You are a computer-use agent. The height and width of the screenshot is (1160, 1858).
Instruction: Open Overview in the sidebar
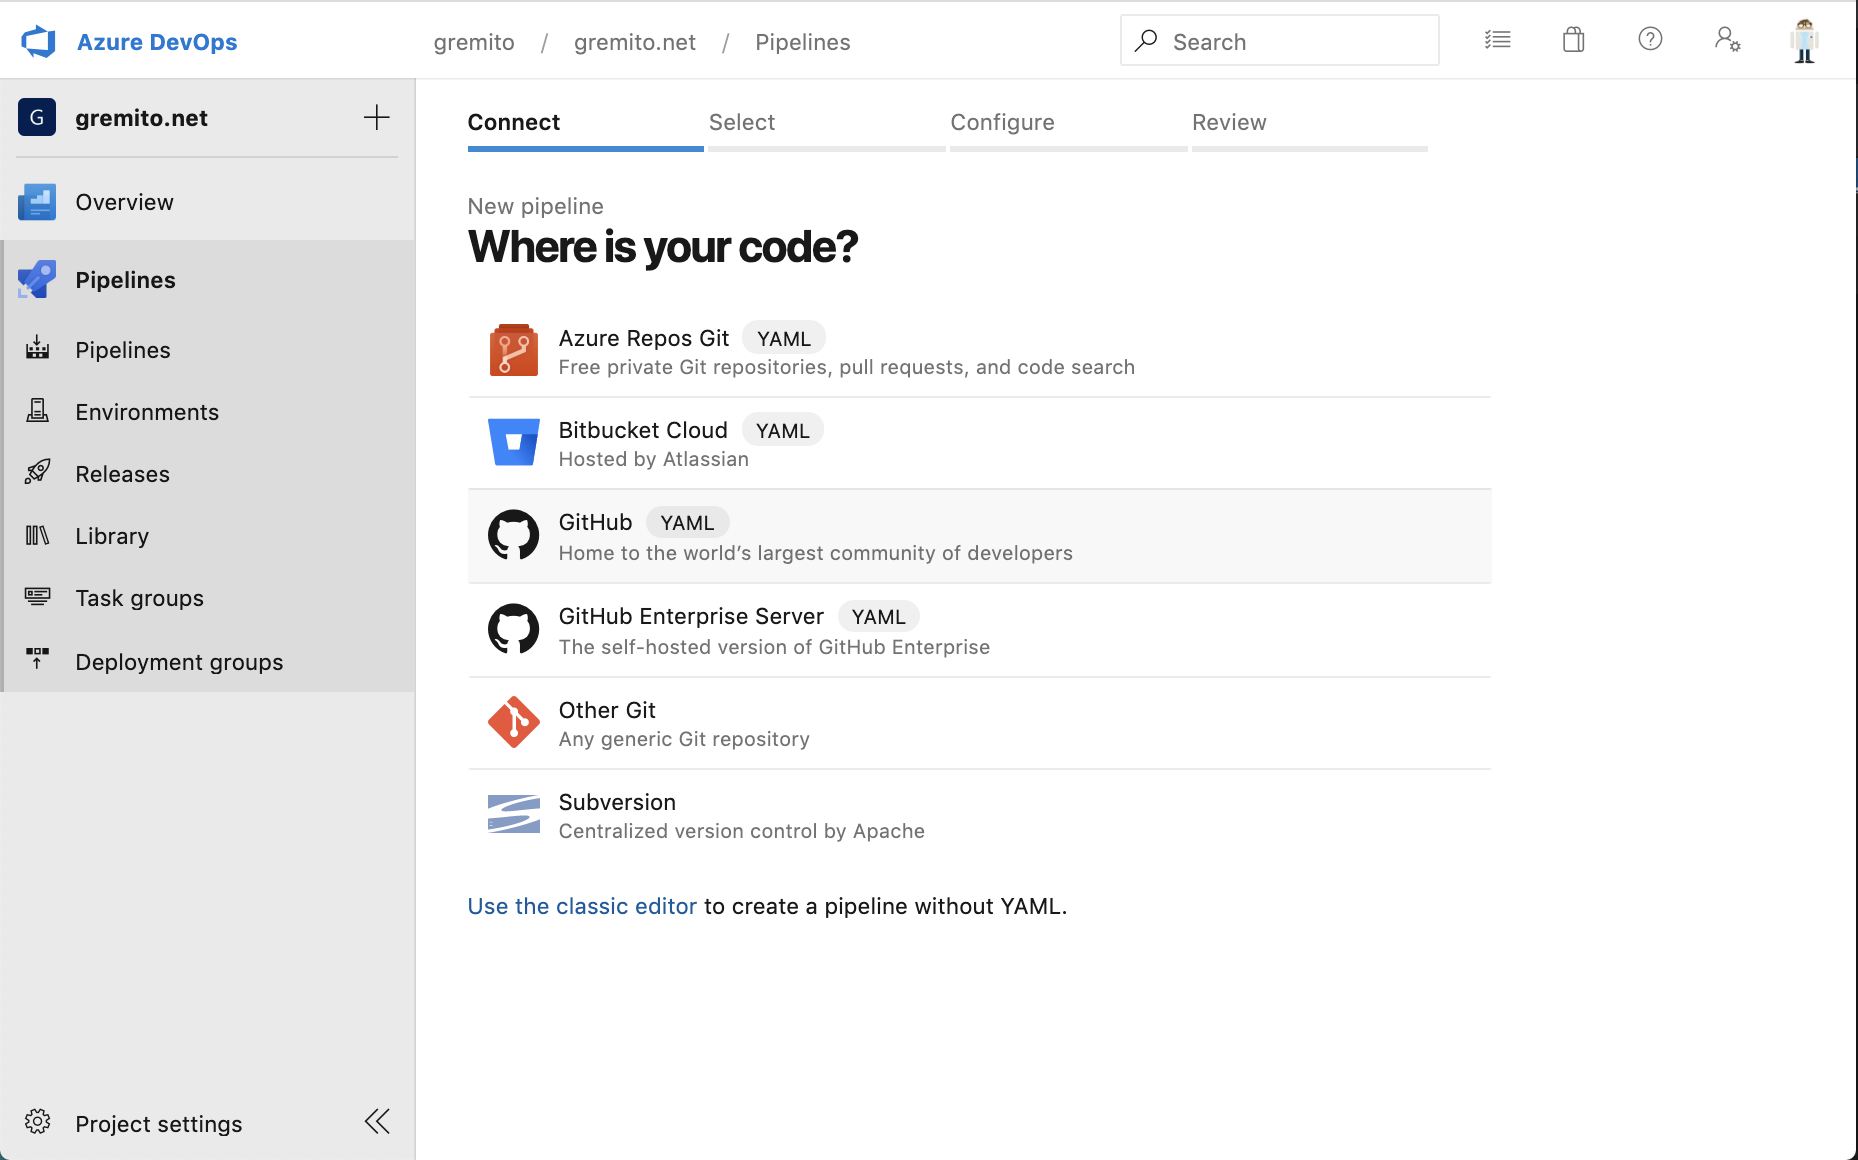(208, 202)
